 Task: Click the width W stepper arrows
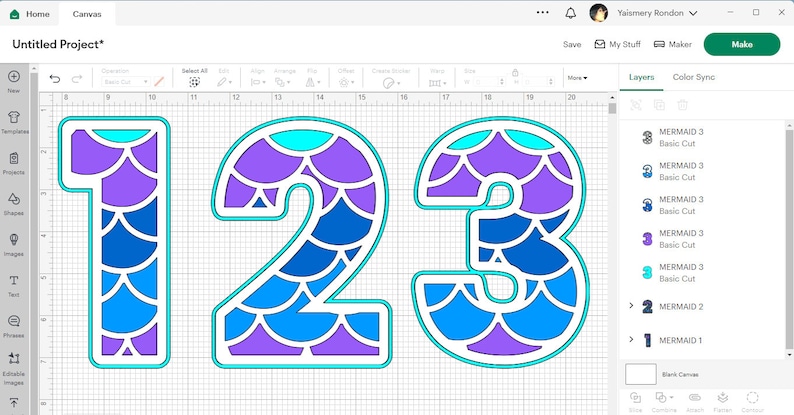coord(502,81)
